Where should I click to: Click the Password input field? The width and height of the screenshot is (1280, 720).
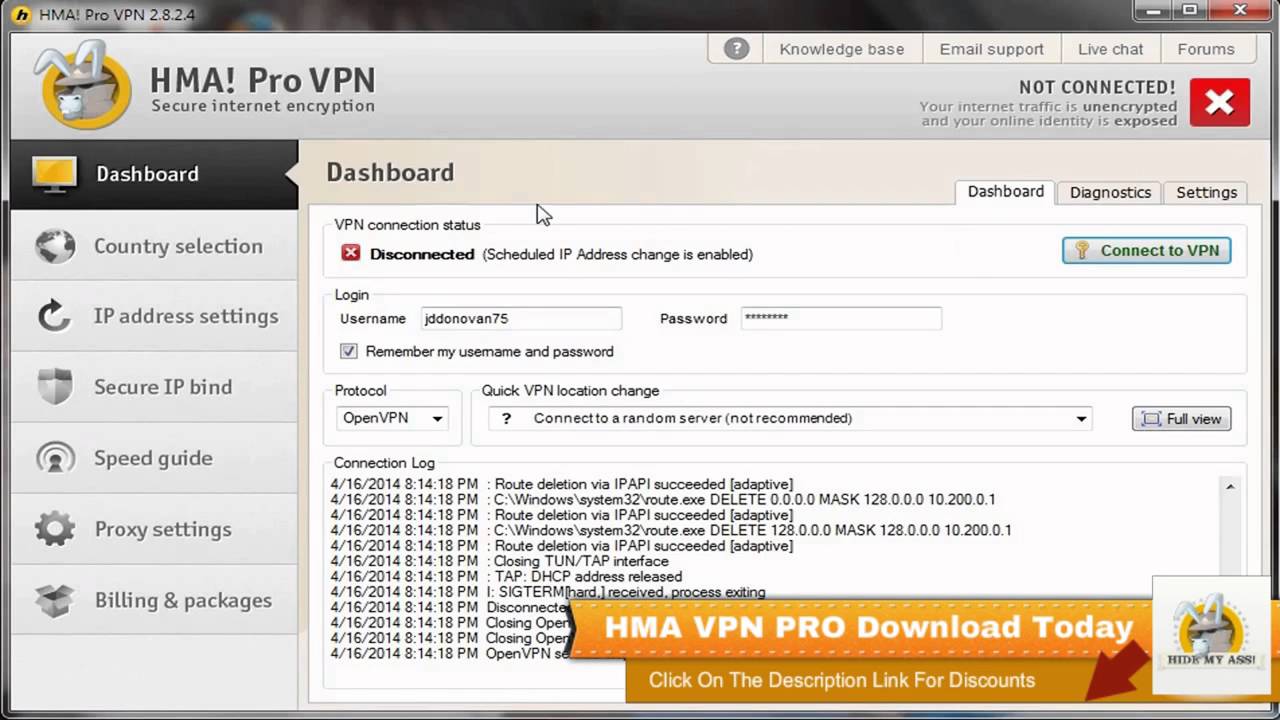pyautogui.click(x=841, y=318)
